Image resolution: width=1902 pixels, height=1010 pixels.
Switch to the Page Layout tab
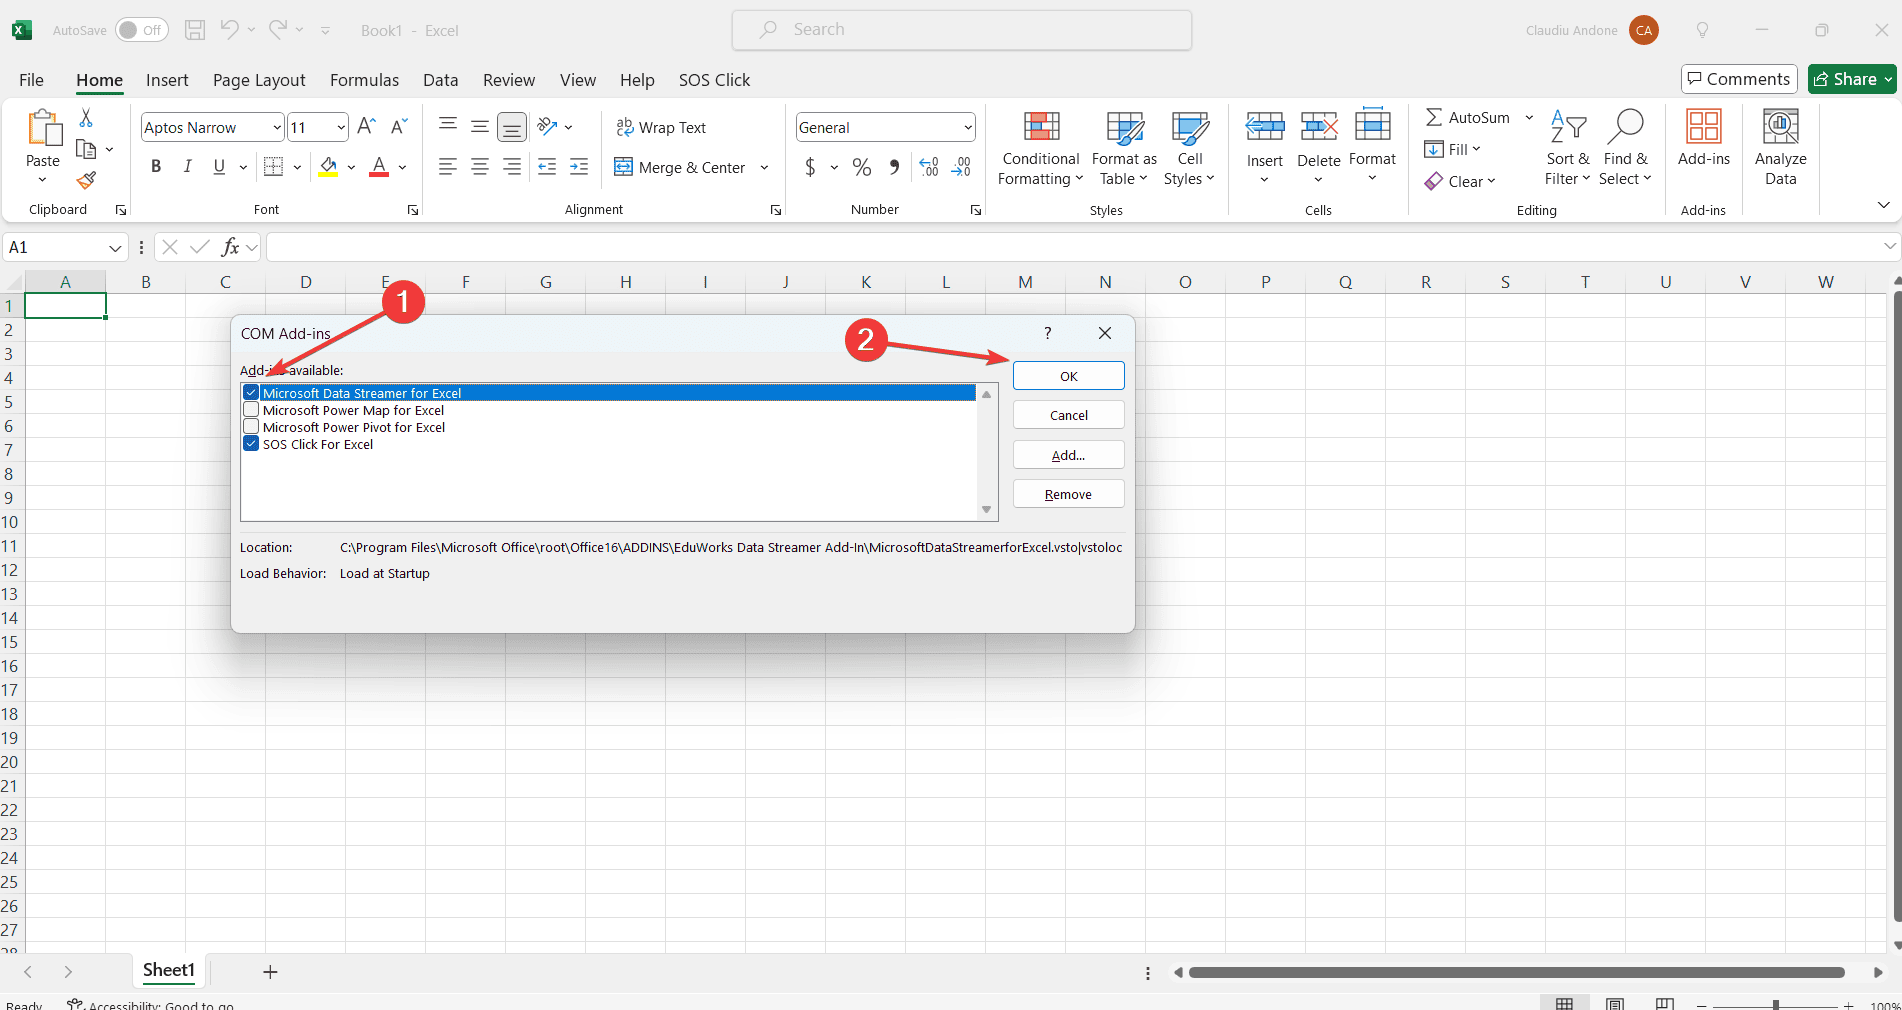click(x=259, y=80)
